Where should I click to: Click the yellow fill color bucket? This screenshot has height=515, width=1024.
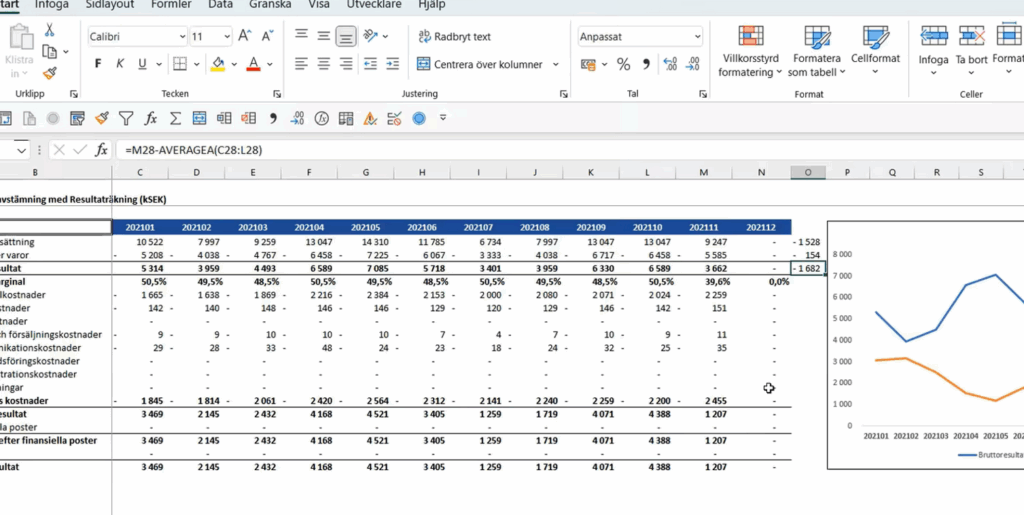[219, 64]
